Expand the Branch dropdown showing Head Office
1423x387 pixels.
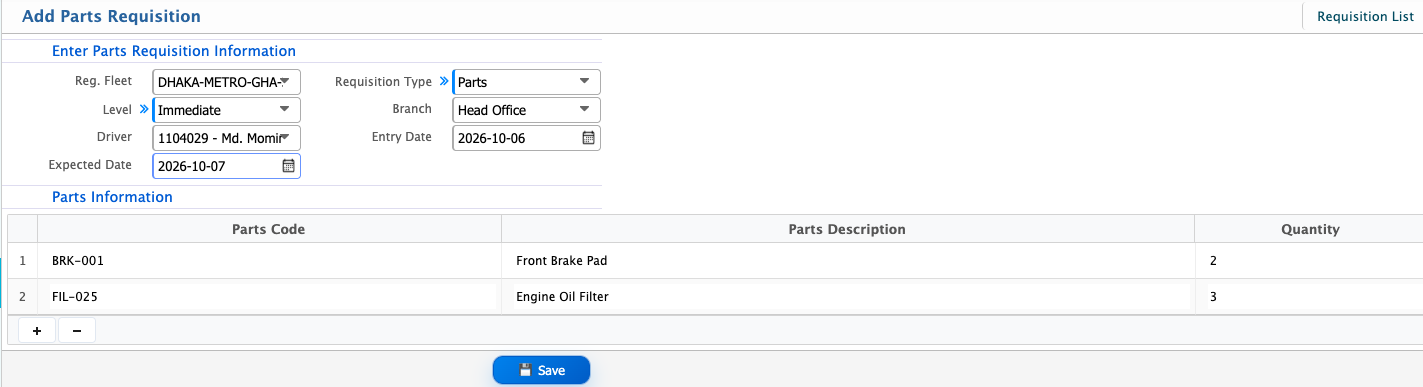[x=527, y=110]
